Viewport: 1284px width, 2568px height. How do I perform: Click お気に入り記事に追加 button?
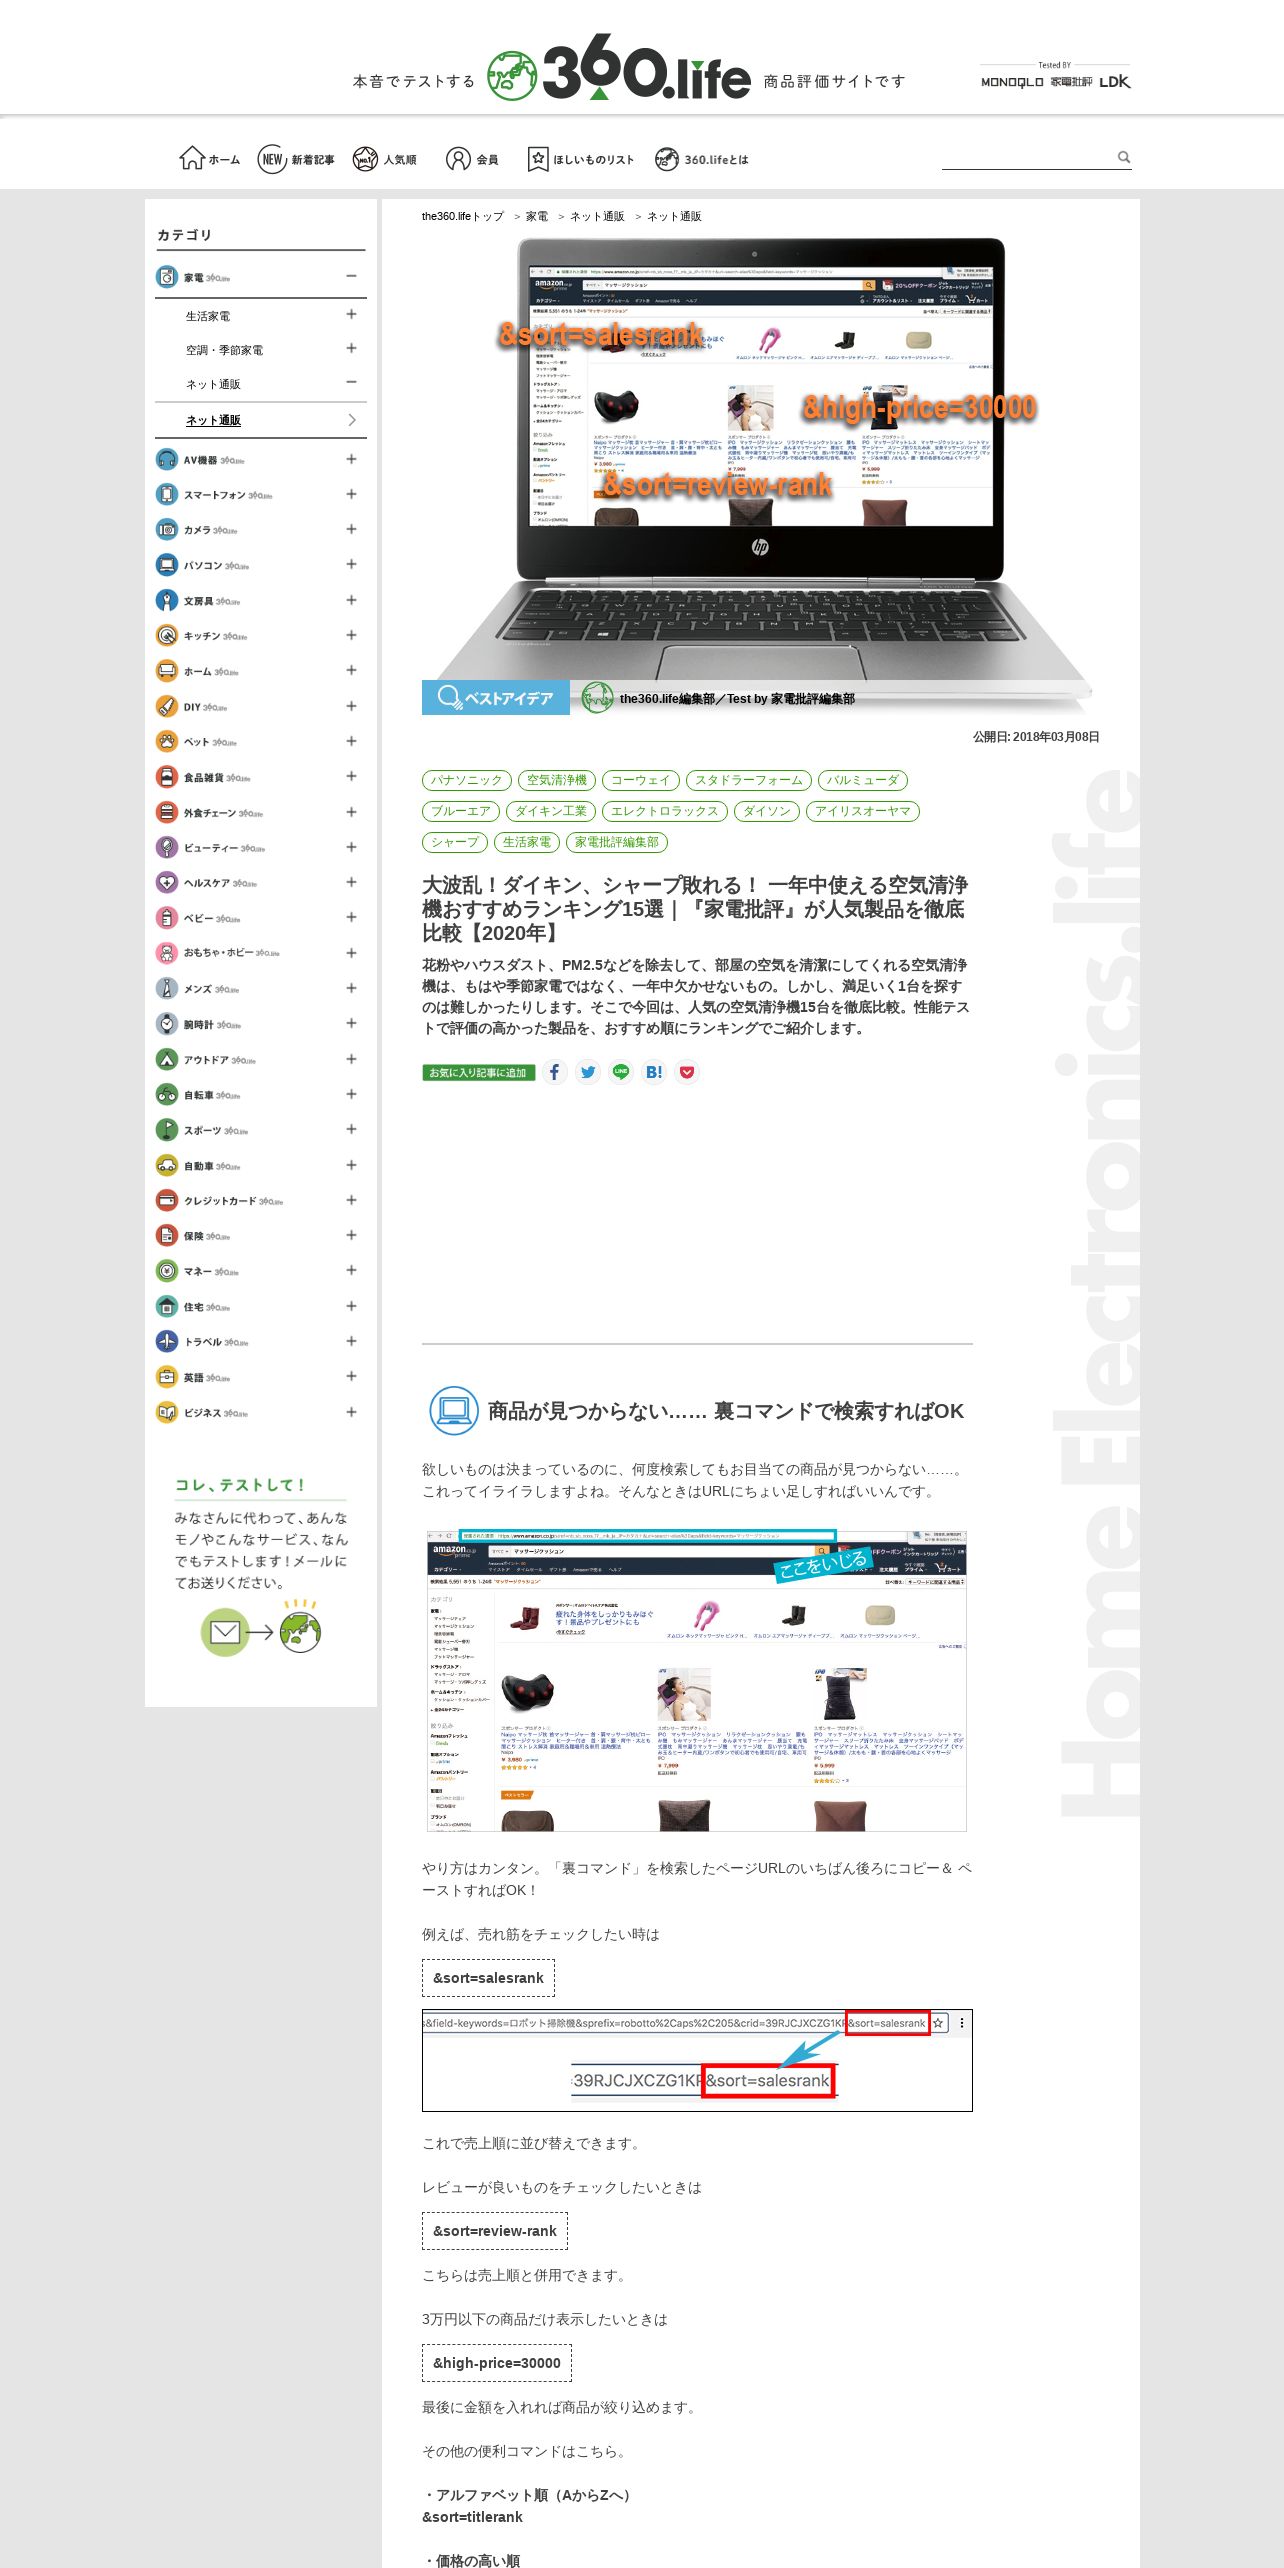click(478, 1073)
